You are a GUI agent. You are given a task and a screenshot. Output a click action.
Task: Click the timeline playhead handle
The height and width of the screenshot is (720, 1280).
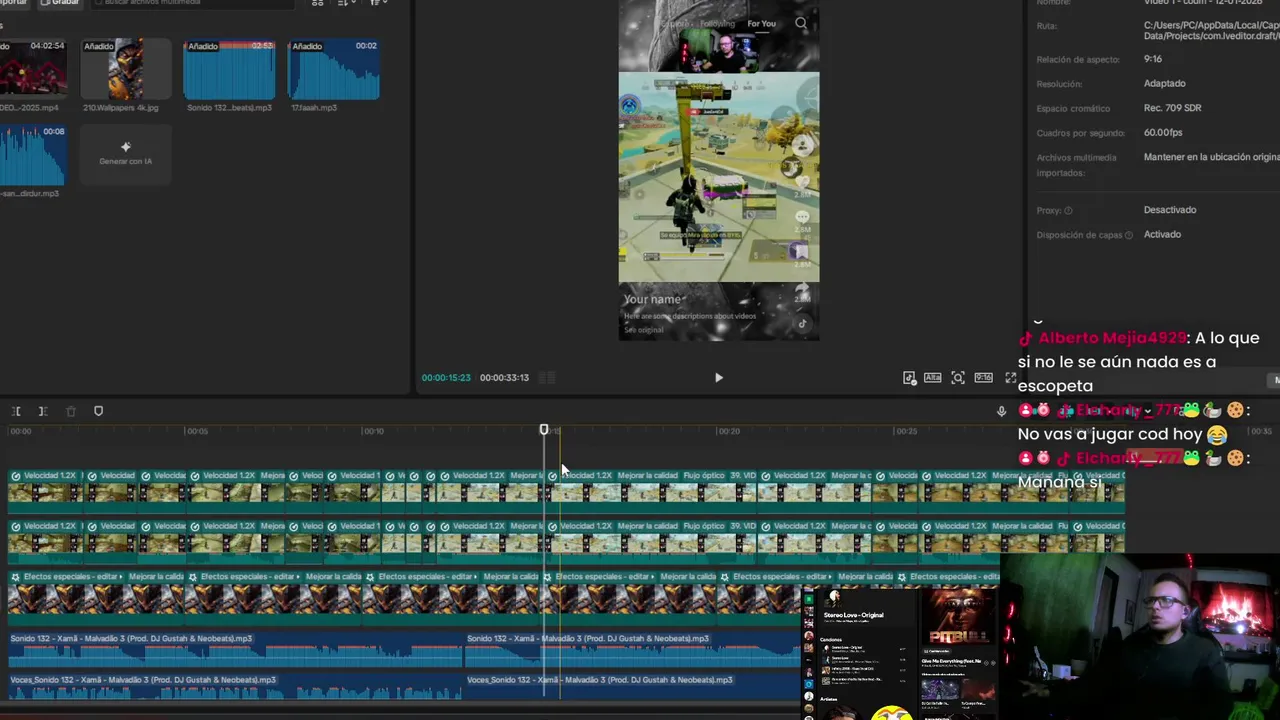pyautogui.click(x=544, y=430)
